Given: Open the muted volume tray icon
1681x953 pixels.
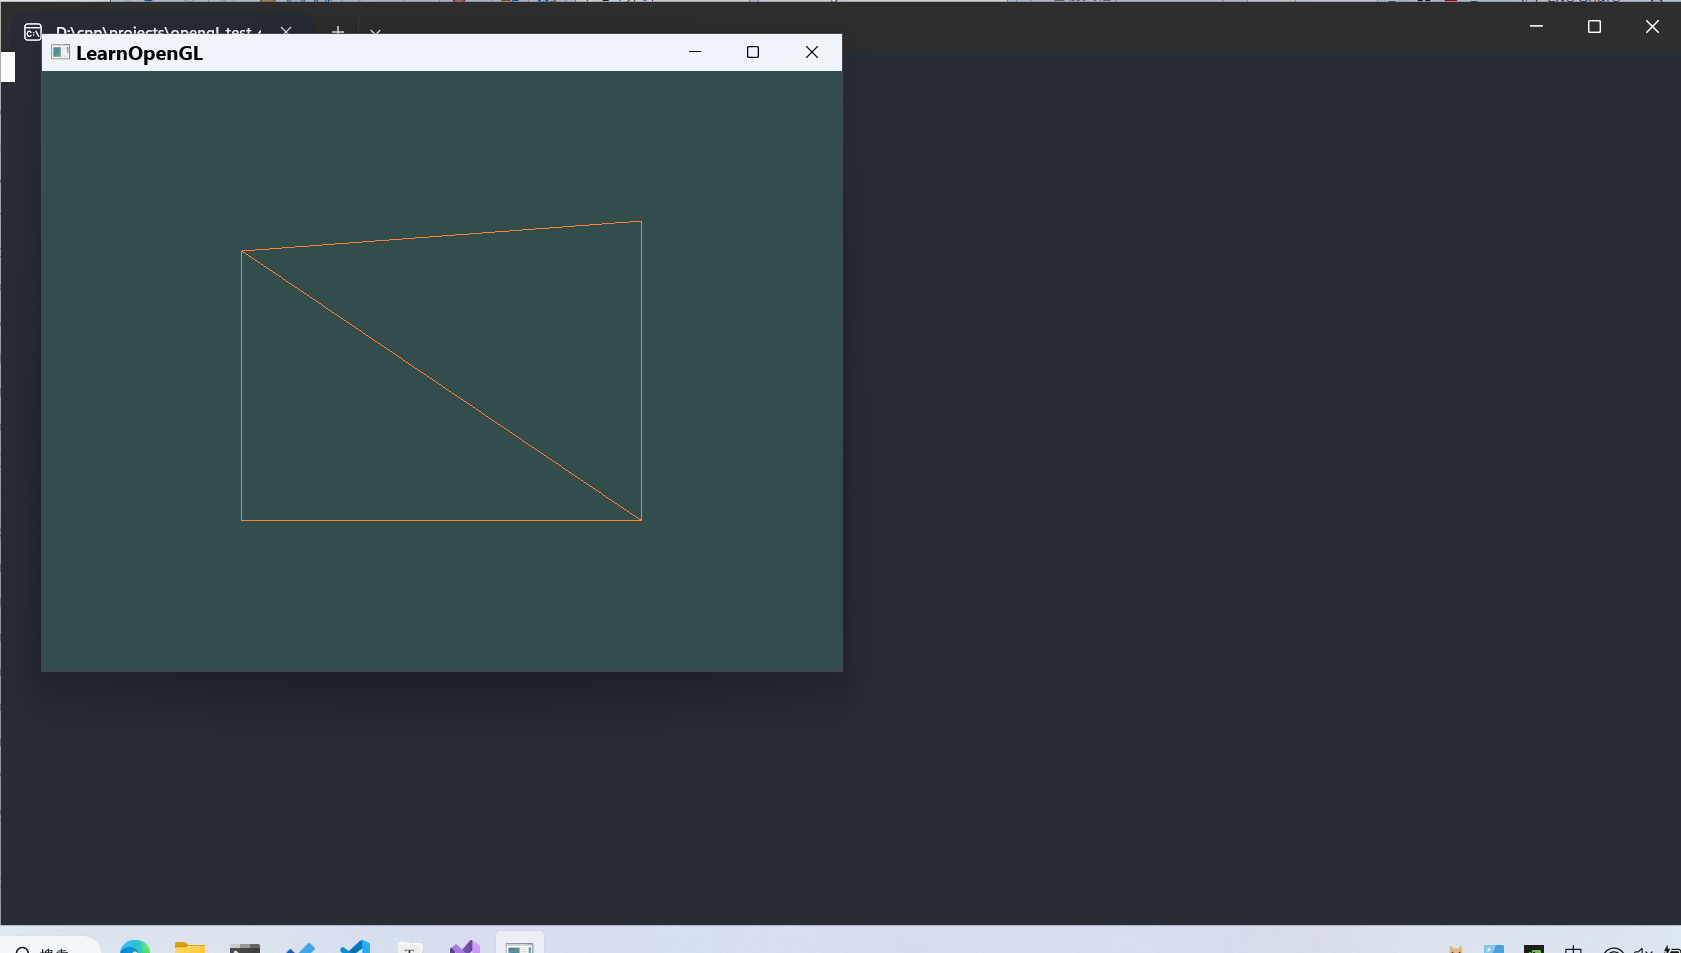Looking at the screenshot, I should [x=1643, y=948].
